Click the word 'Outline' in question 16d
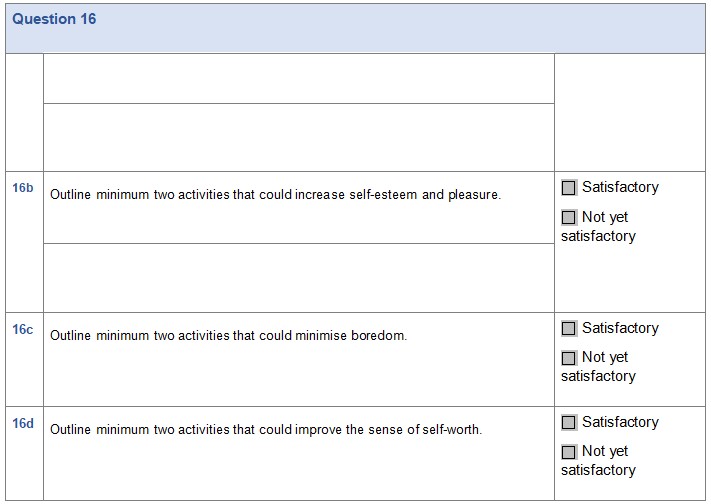This screenshot has height=504, width=711. [70, 430]
